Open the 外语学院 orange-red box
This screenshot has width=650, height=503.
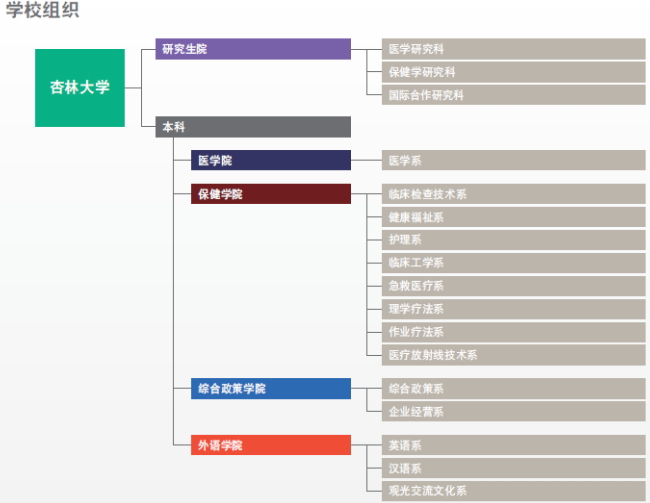point(271,445)
